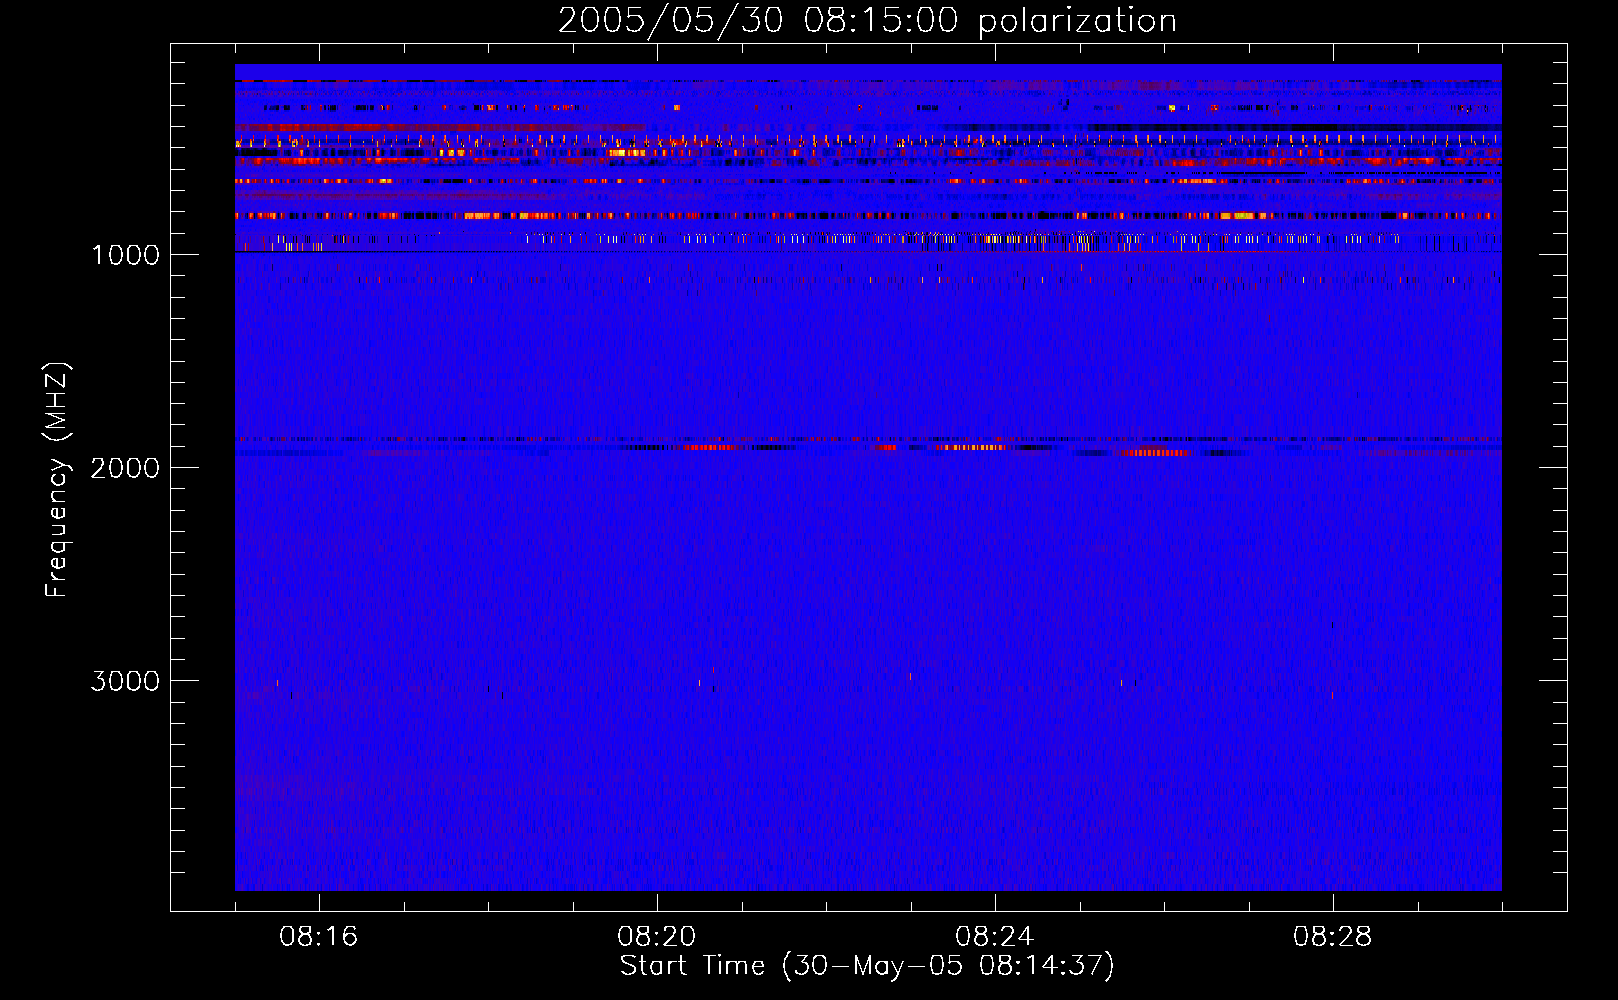Screen dimensions: 1618x1000
Task: Click the 2000 frequency tick label
Action: [x=125, y=468]
